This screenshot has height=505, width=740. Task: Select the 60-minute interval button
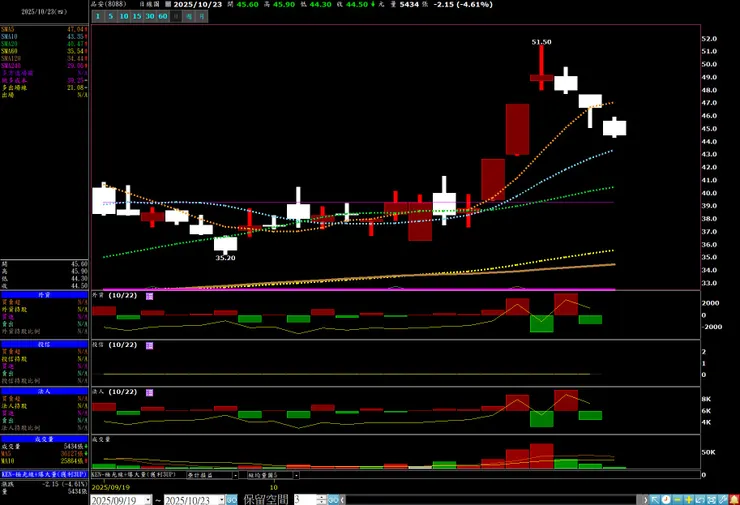pos(163,16)
